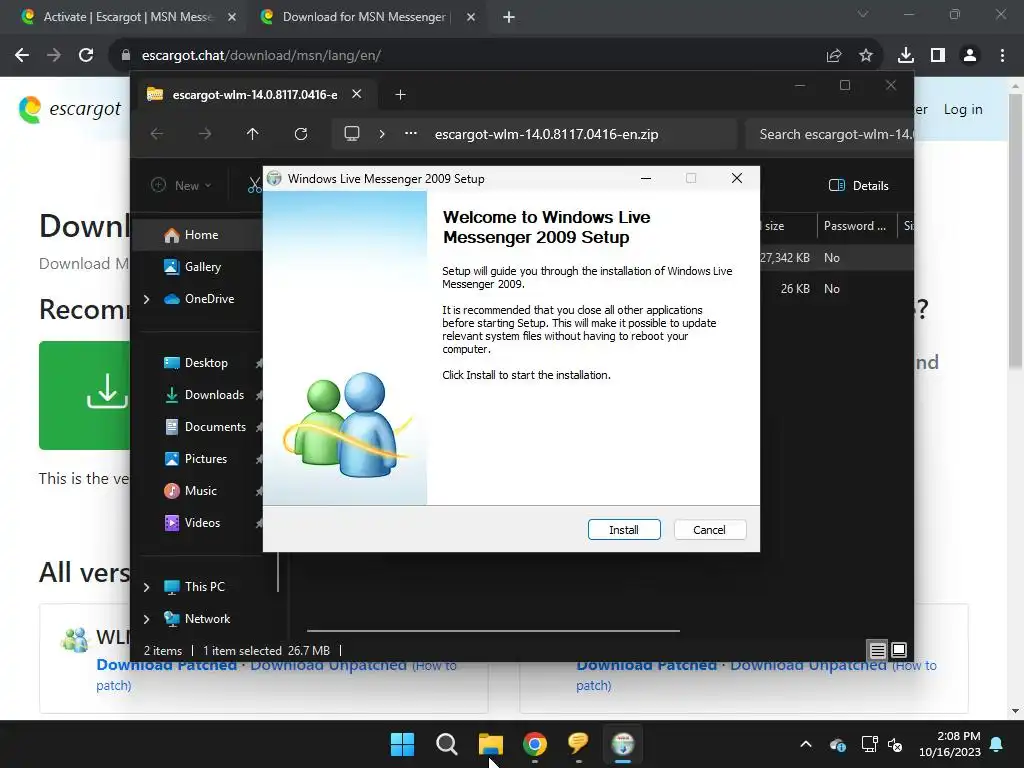Toggle Chrome side panel icon
This screenshot has height=768, width=1024.
pos(938,56)
